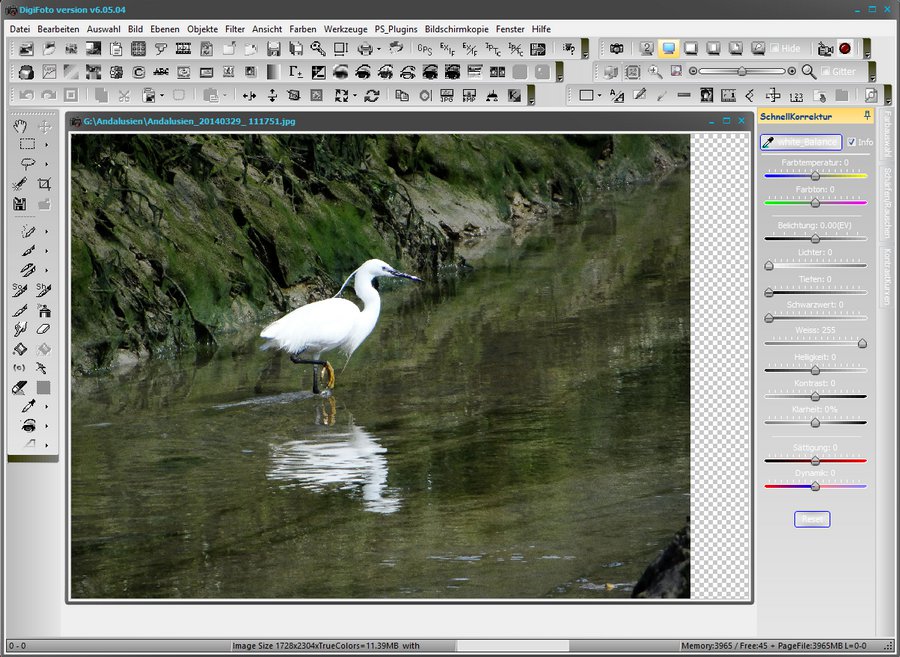Image resolution: width=900 pixels, height=657 pixels.
Task: Click the copyright symbol toolbar icon
Action: coord(139,72)
